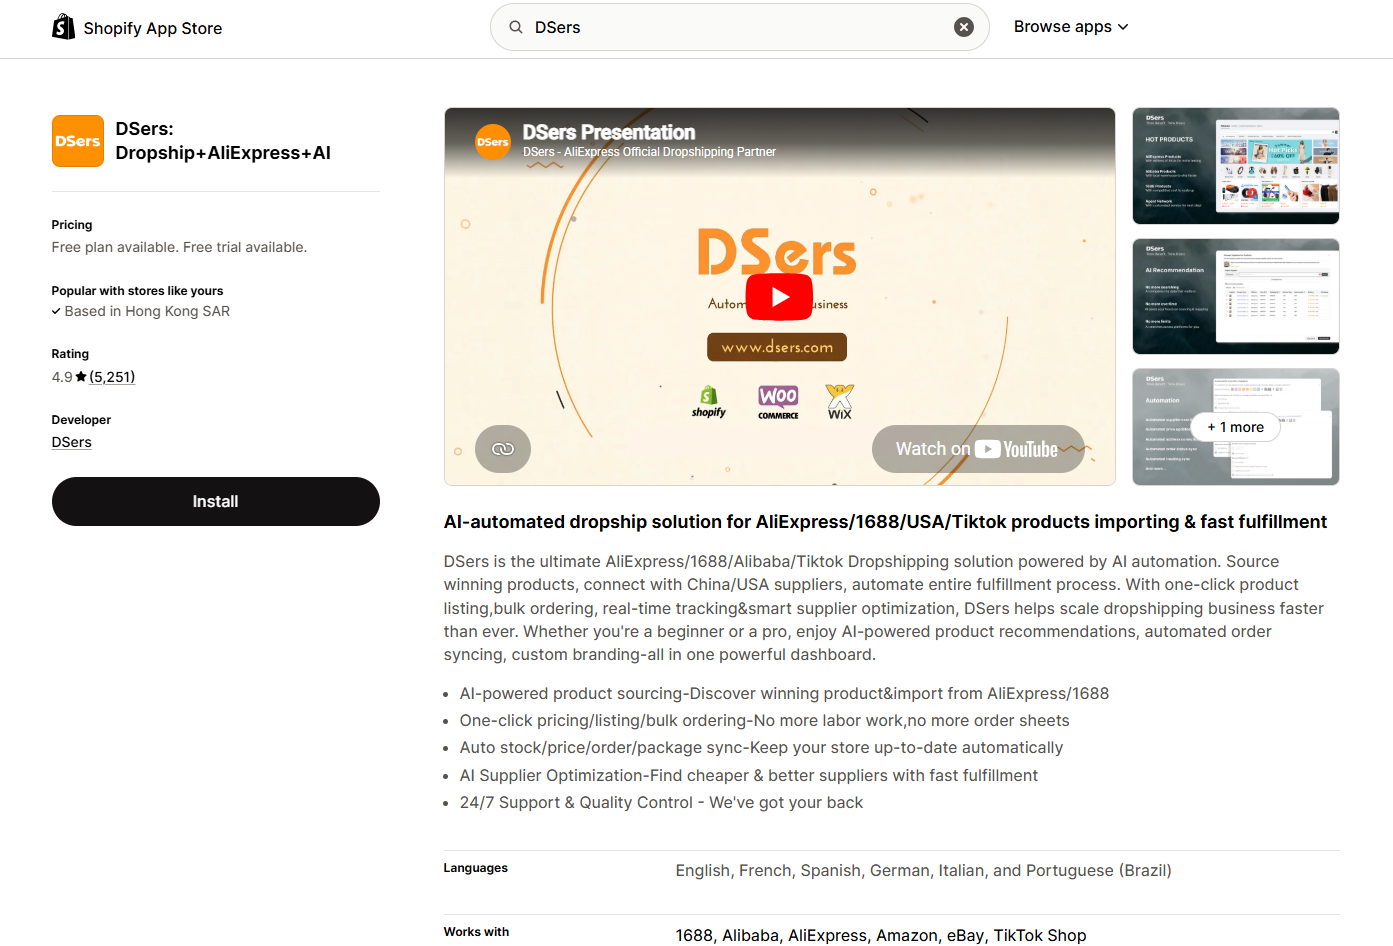This screenshot has height=946, width=1393.
Task: Click the orange DSers app icon
Action: (78, 141)
